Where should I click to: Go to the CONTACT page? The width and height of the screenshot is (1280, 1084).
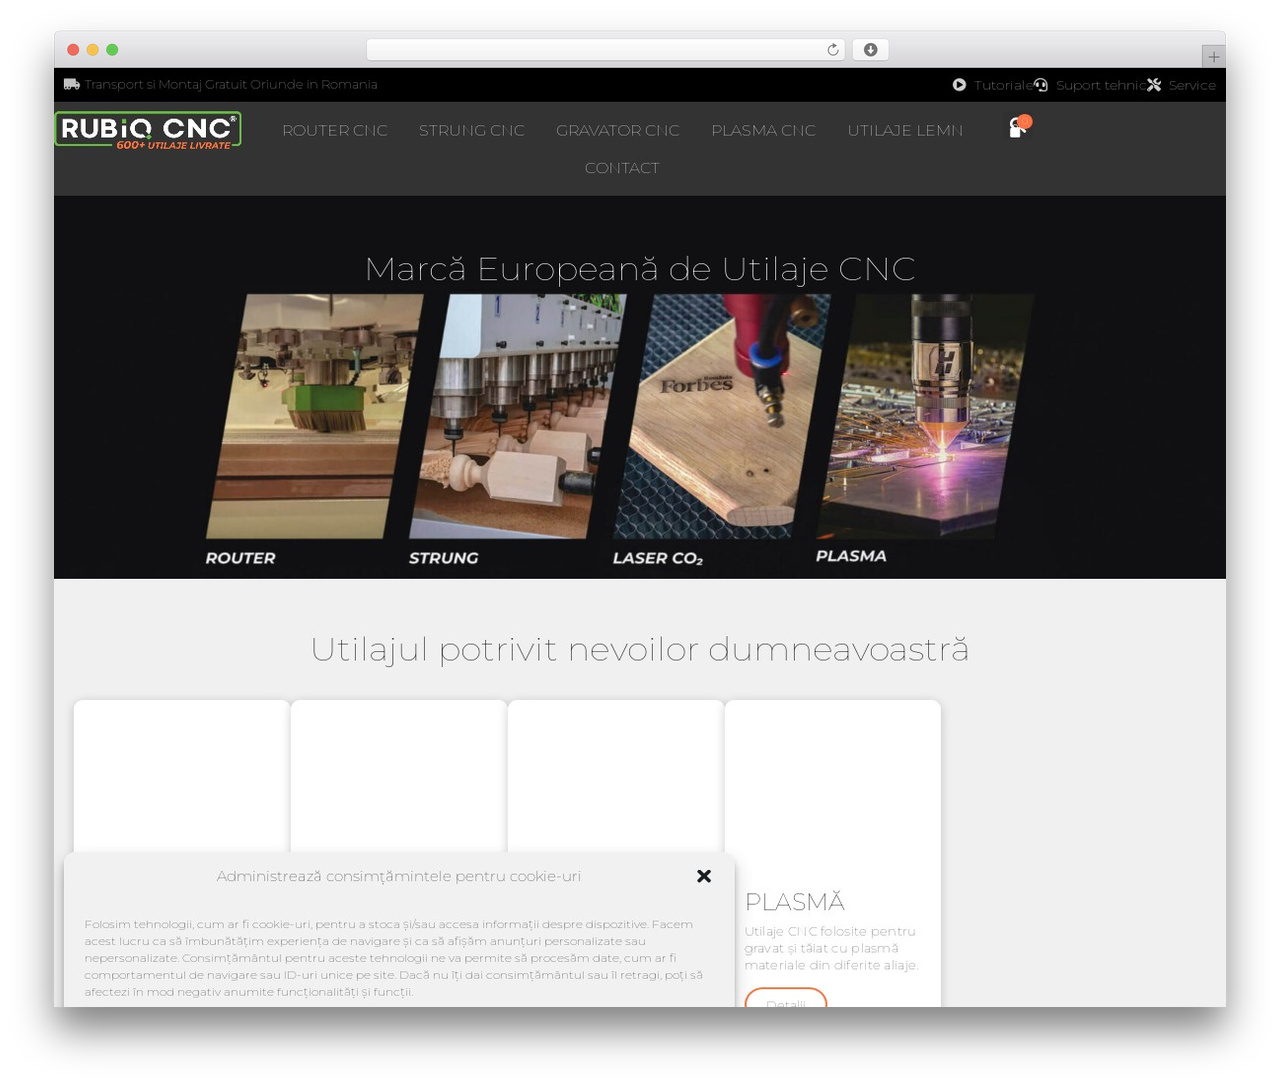pos(622,168)
